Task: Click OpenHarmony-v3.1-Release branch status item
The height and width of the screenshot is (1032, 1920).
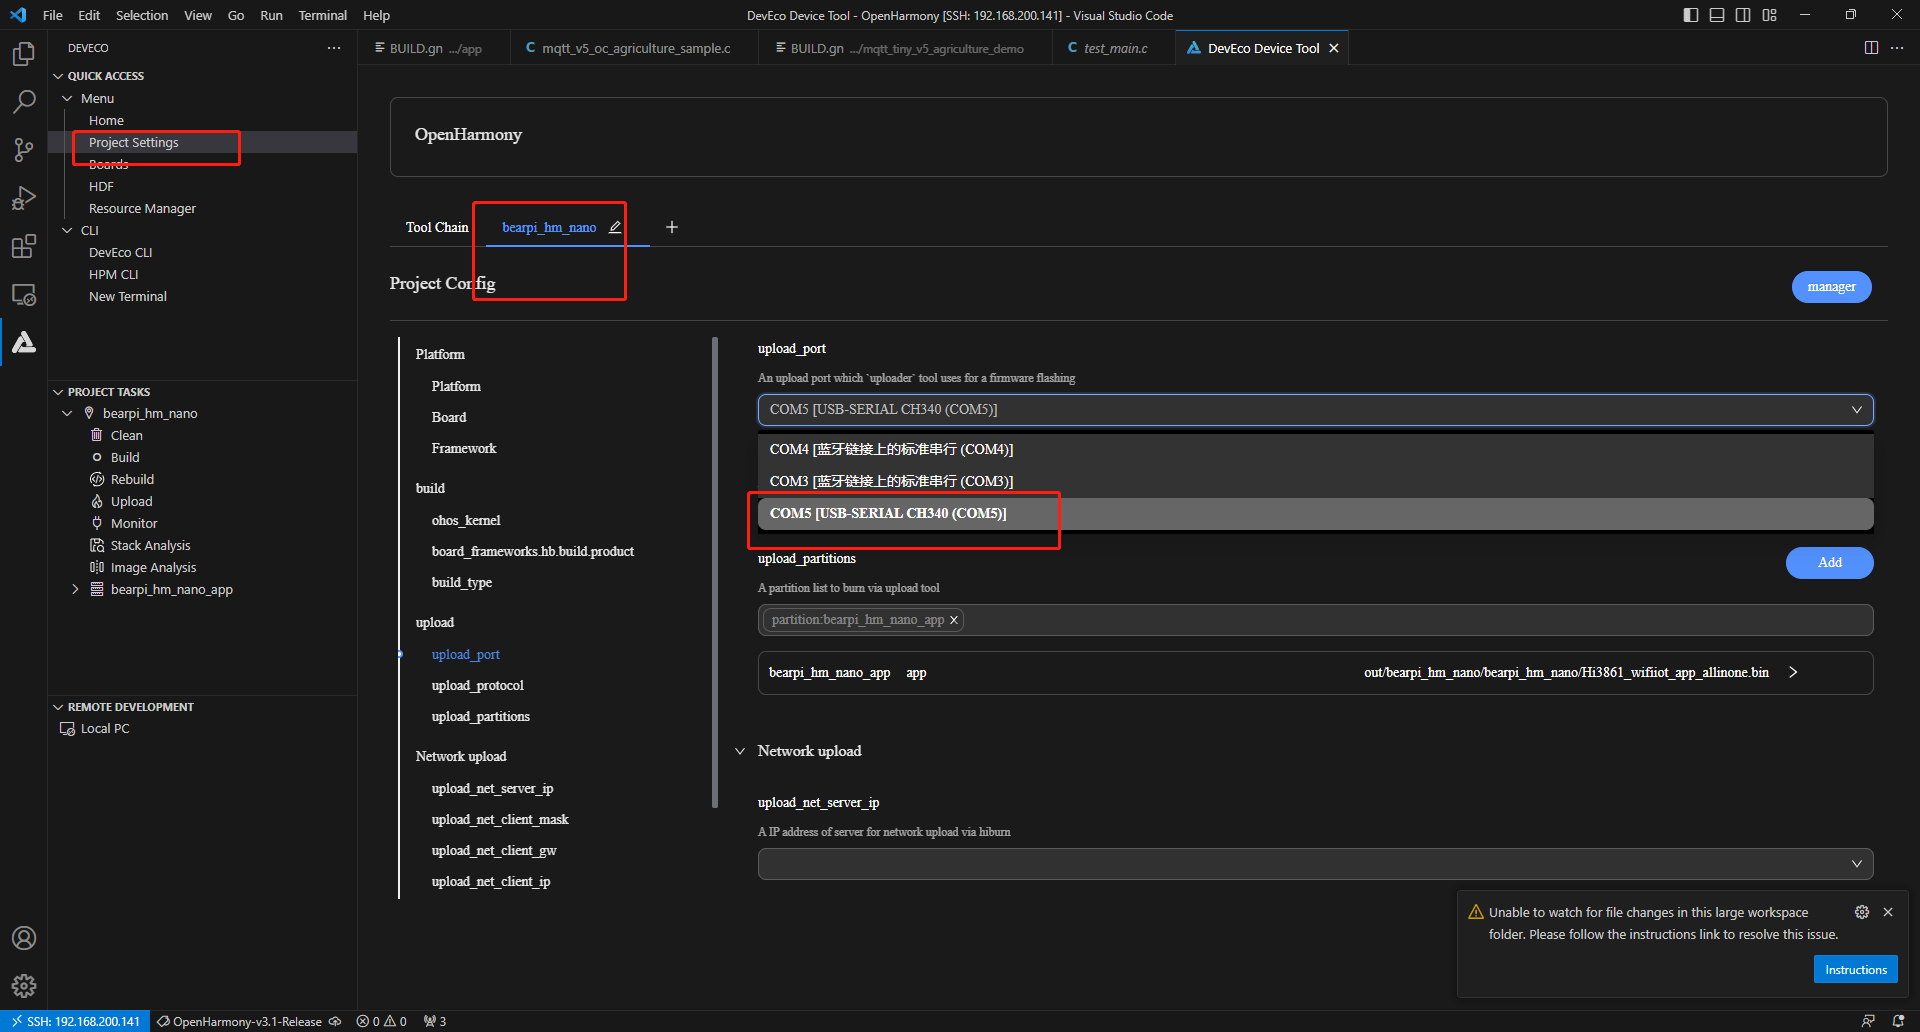Action: 248,1021
